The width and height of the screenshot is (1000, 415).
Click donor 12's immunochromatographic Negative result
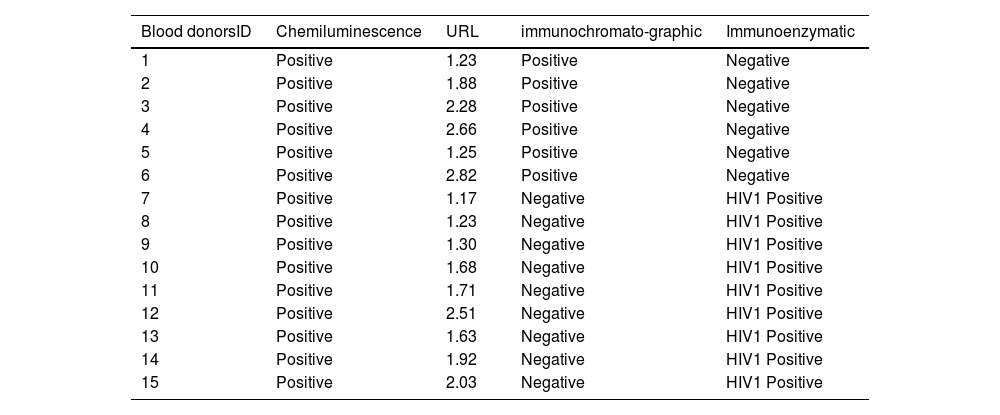coord(552,313)
